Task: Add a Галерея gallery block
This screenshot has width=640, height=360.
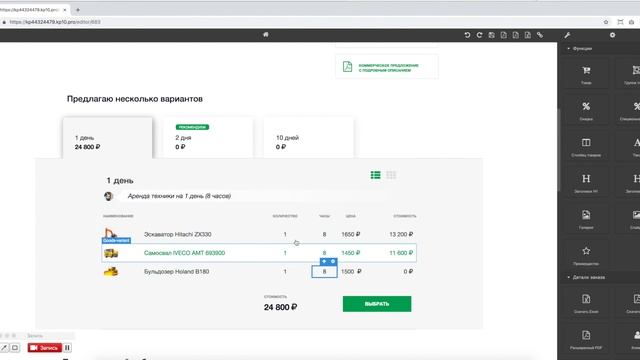Action: tap(586, 219)
